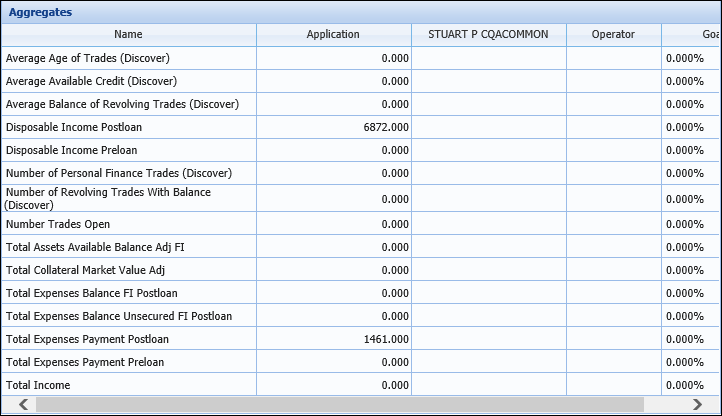Select Total Expenses Balance Unsecured FI Postloan
722x416 pixels.
click(119, 316)
